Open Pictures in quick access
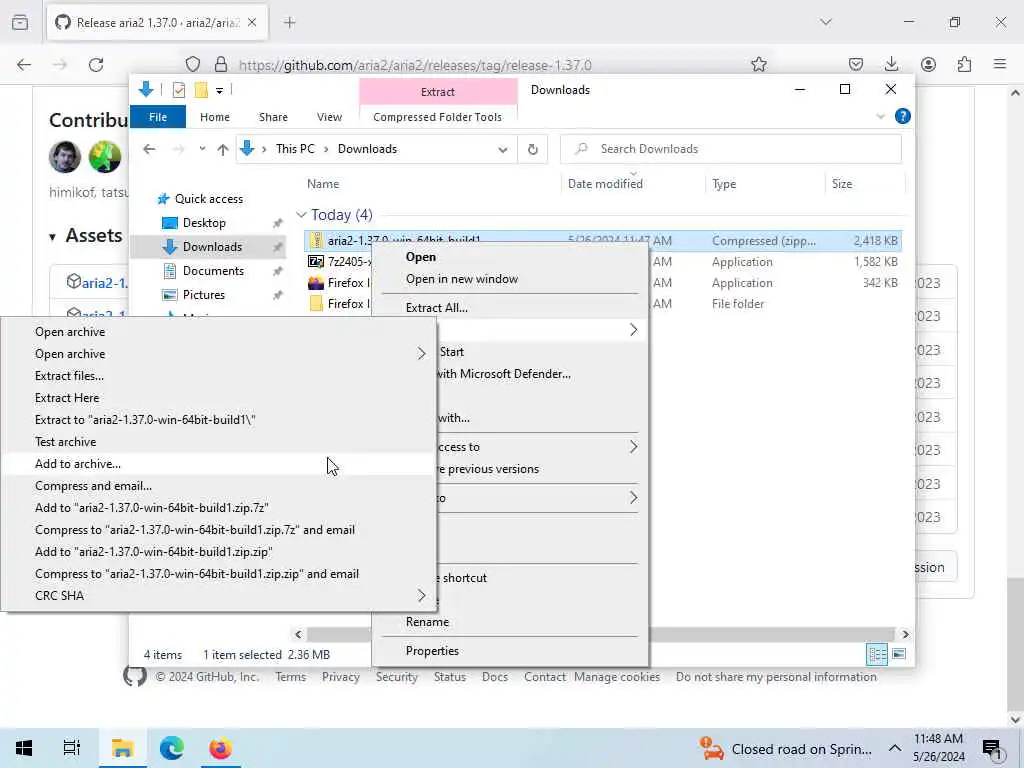This screenshot has width=1024, height=768. [x=204, y=295]
